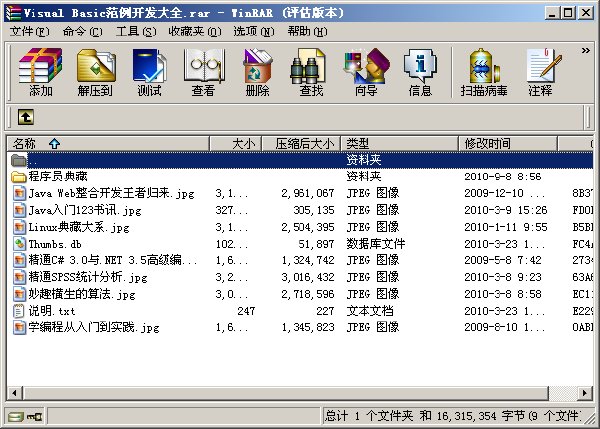Open the 选项(N) menu
This screenshot has width=600, height=429.
[x=254, y=31]
